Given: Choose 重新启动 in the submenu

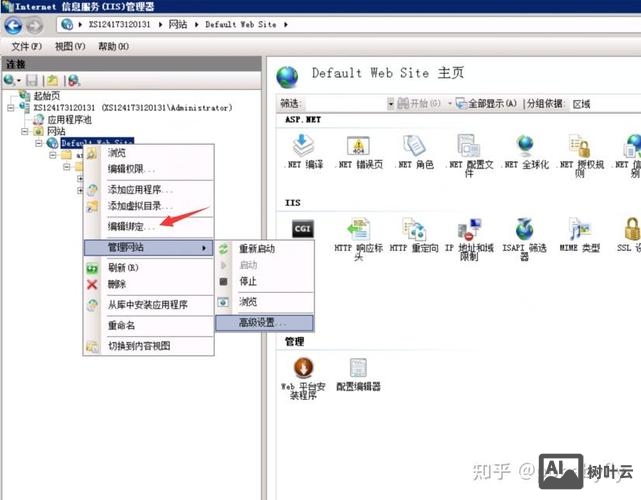Looking at the screenshot, I should click(264, 249).
